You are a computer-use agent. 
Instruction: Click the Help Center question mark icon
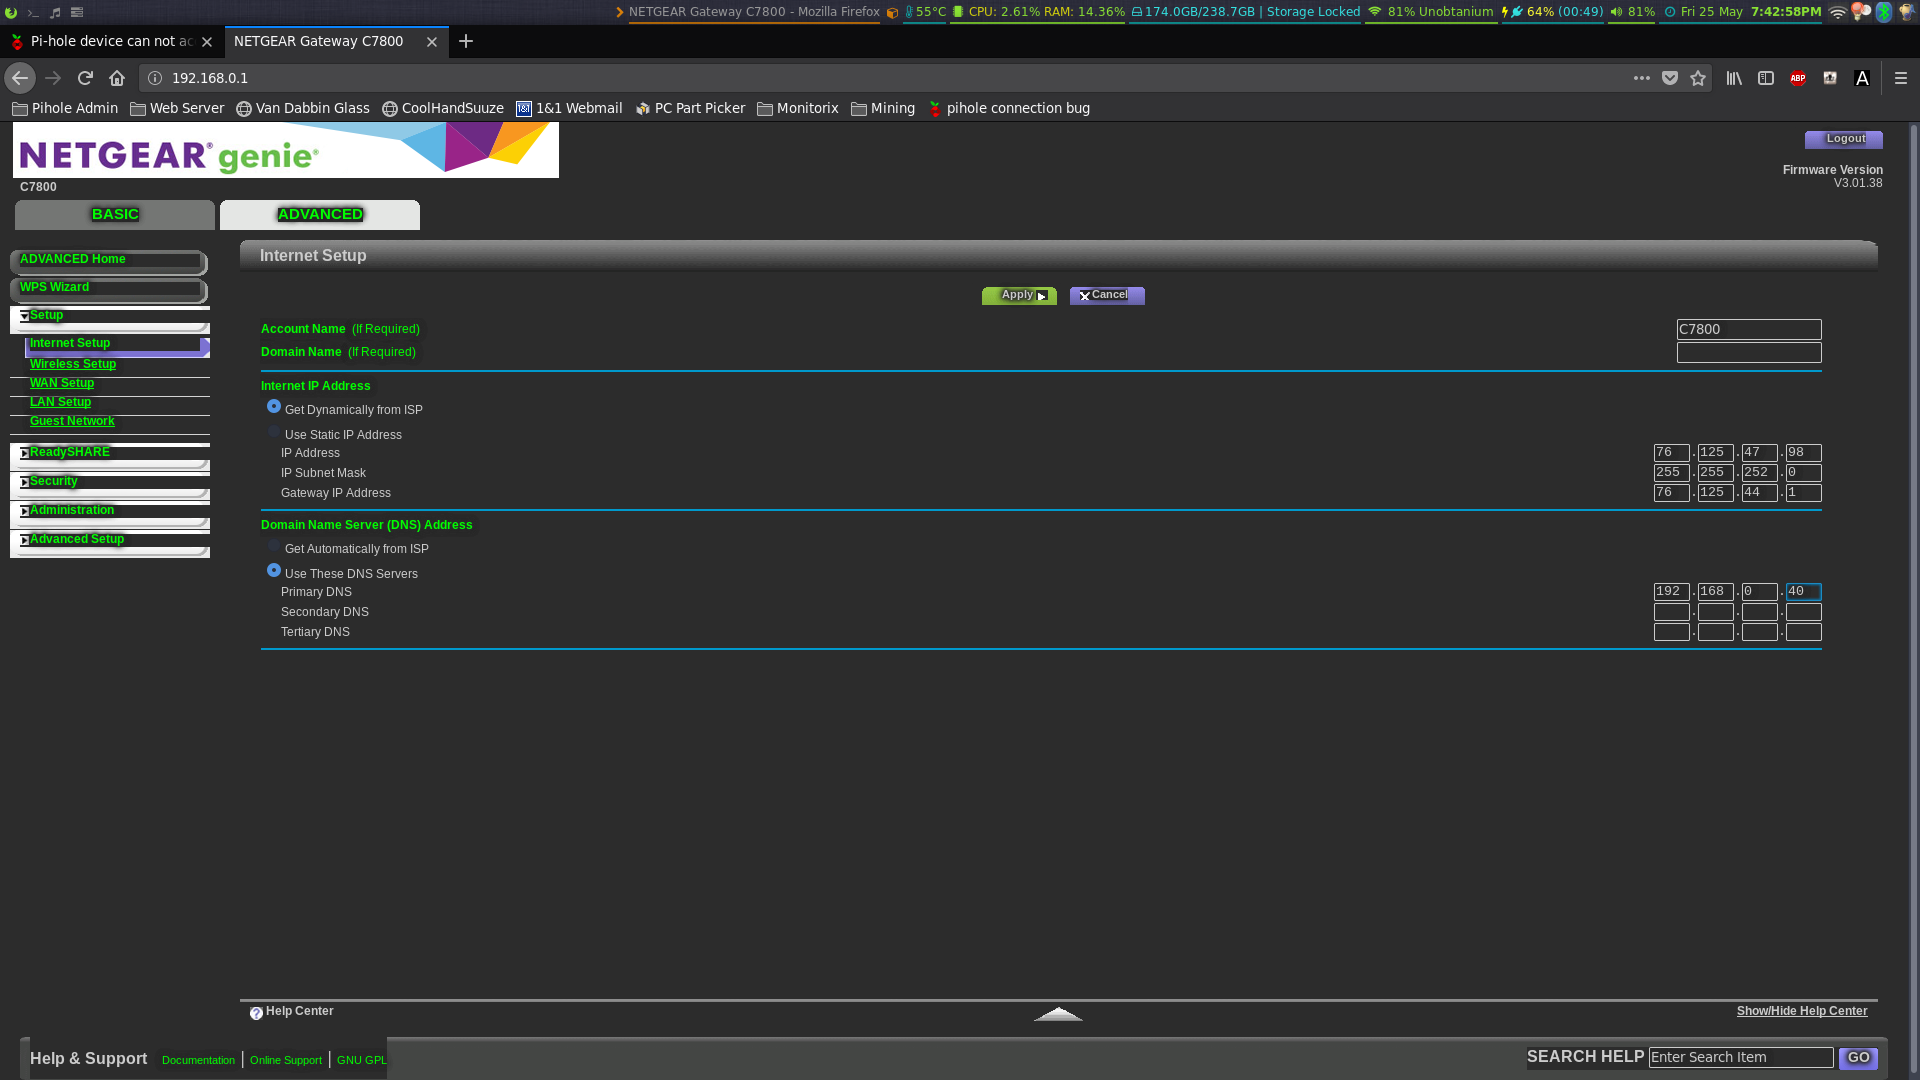coord(256,1013)
